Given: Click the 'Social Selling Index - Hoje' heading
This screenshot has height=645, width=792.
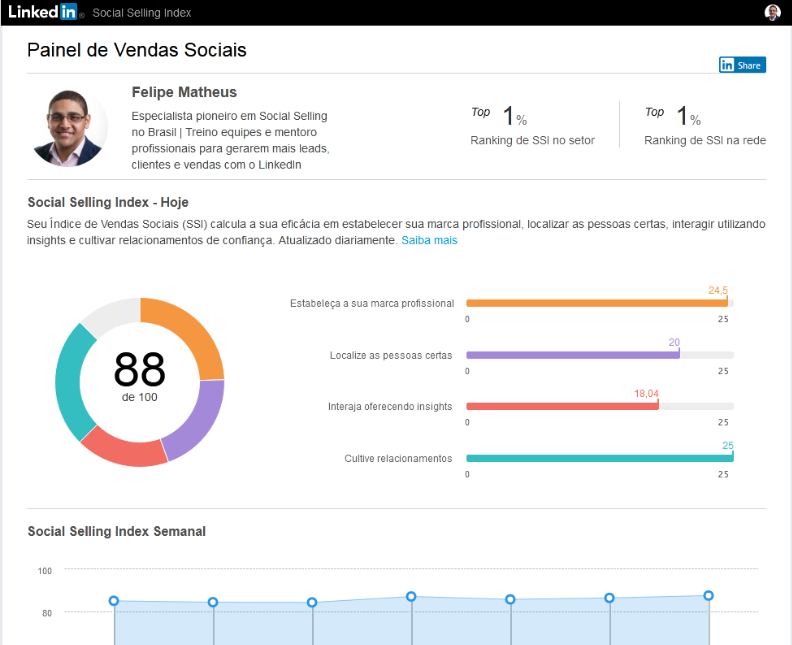Looking at the screenshot, I should click(x=108, y=202).
